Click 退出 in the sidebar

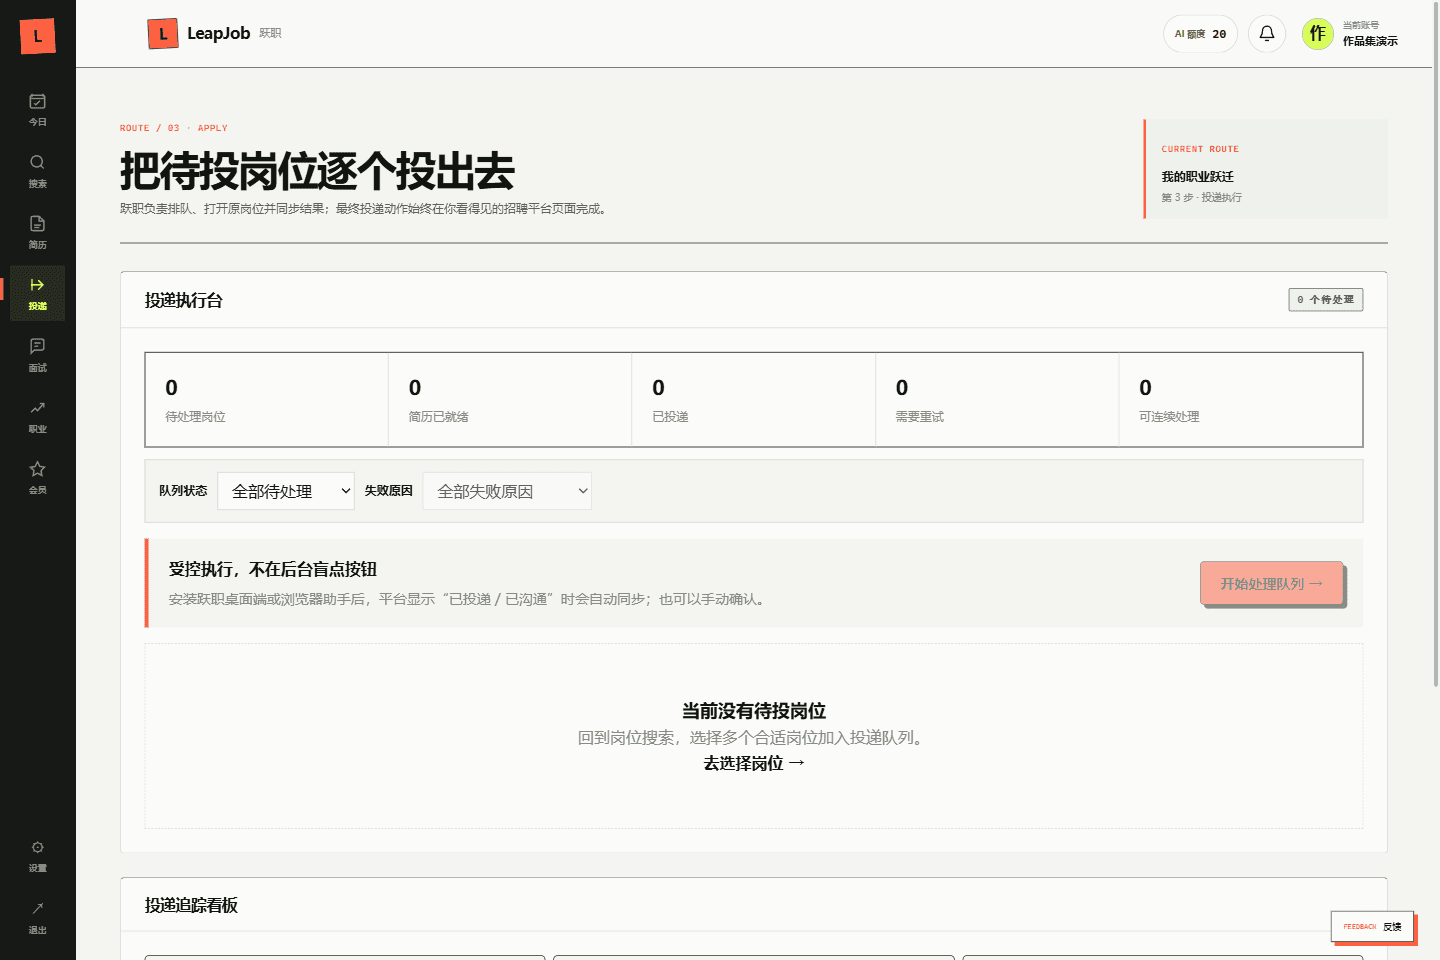click(x=37, y=917)
